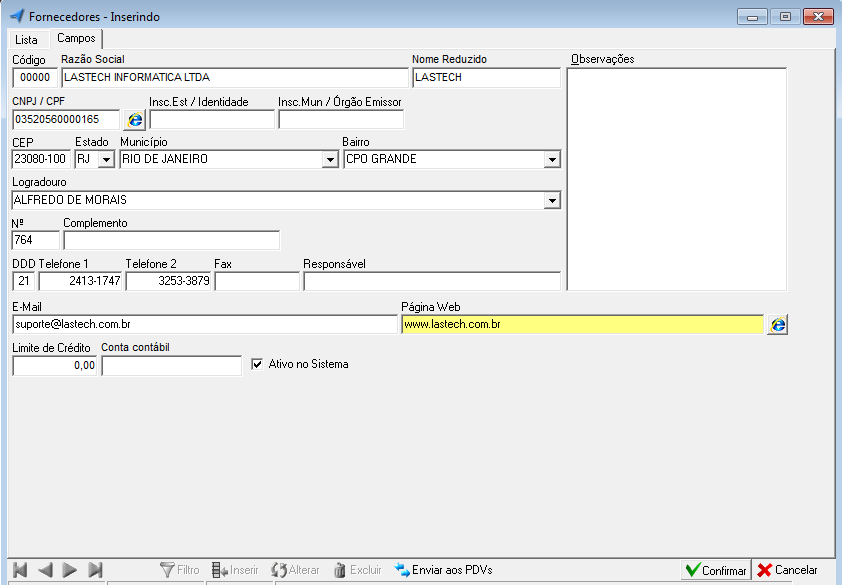Switch to the Lista tab
Image resolution: width=842 pixels, height=585 pixels.
pos(26,40)
